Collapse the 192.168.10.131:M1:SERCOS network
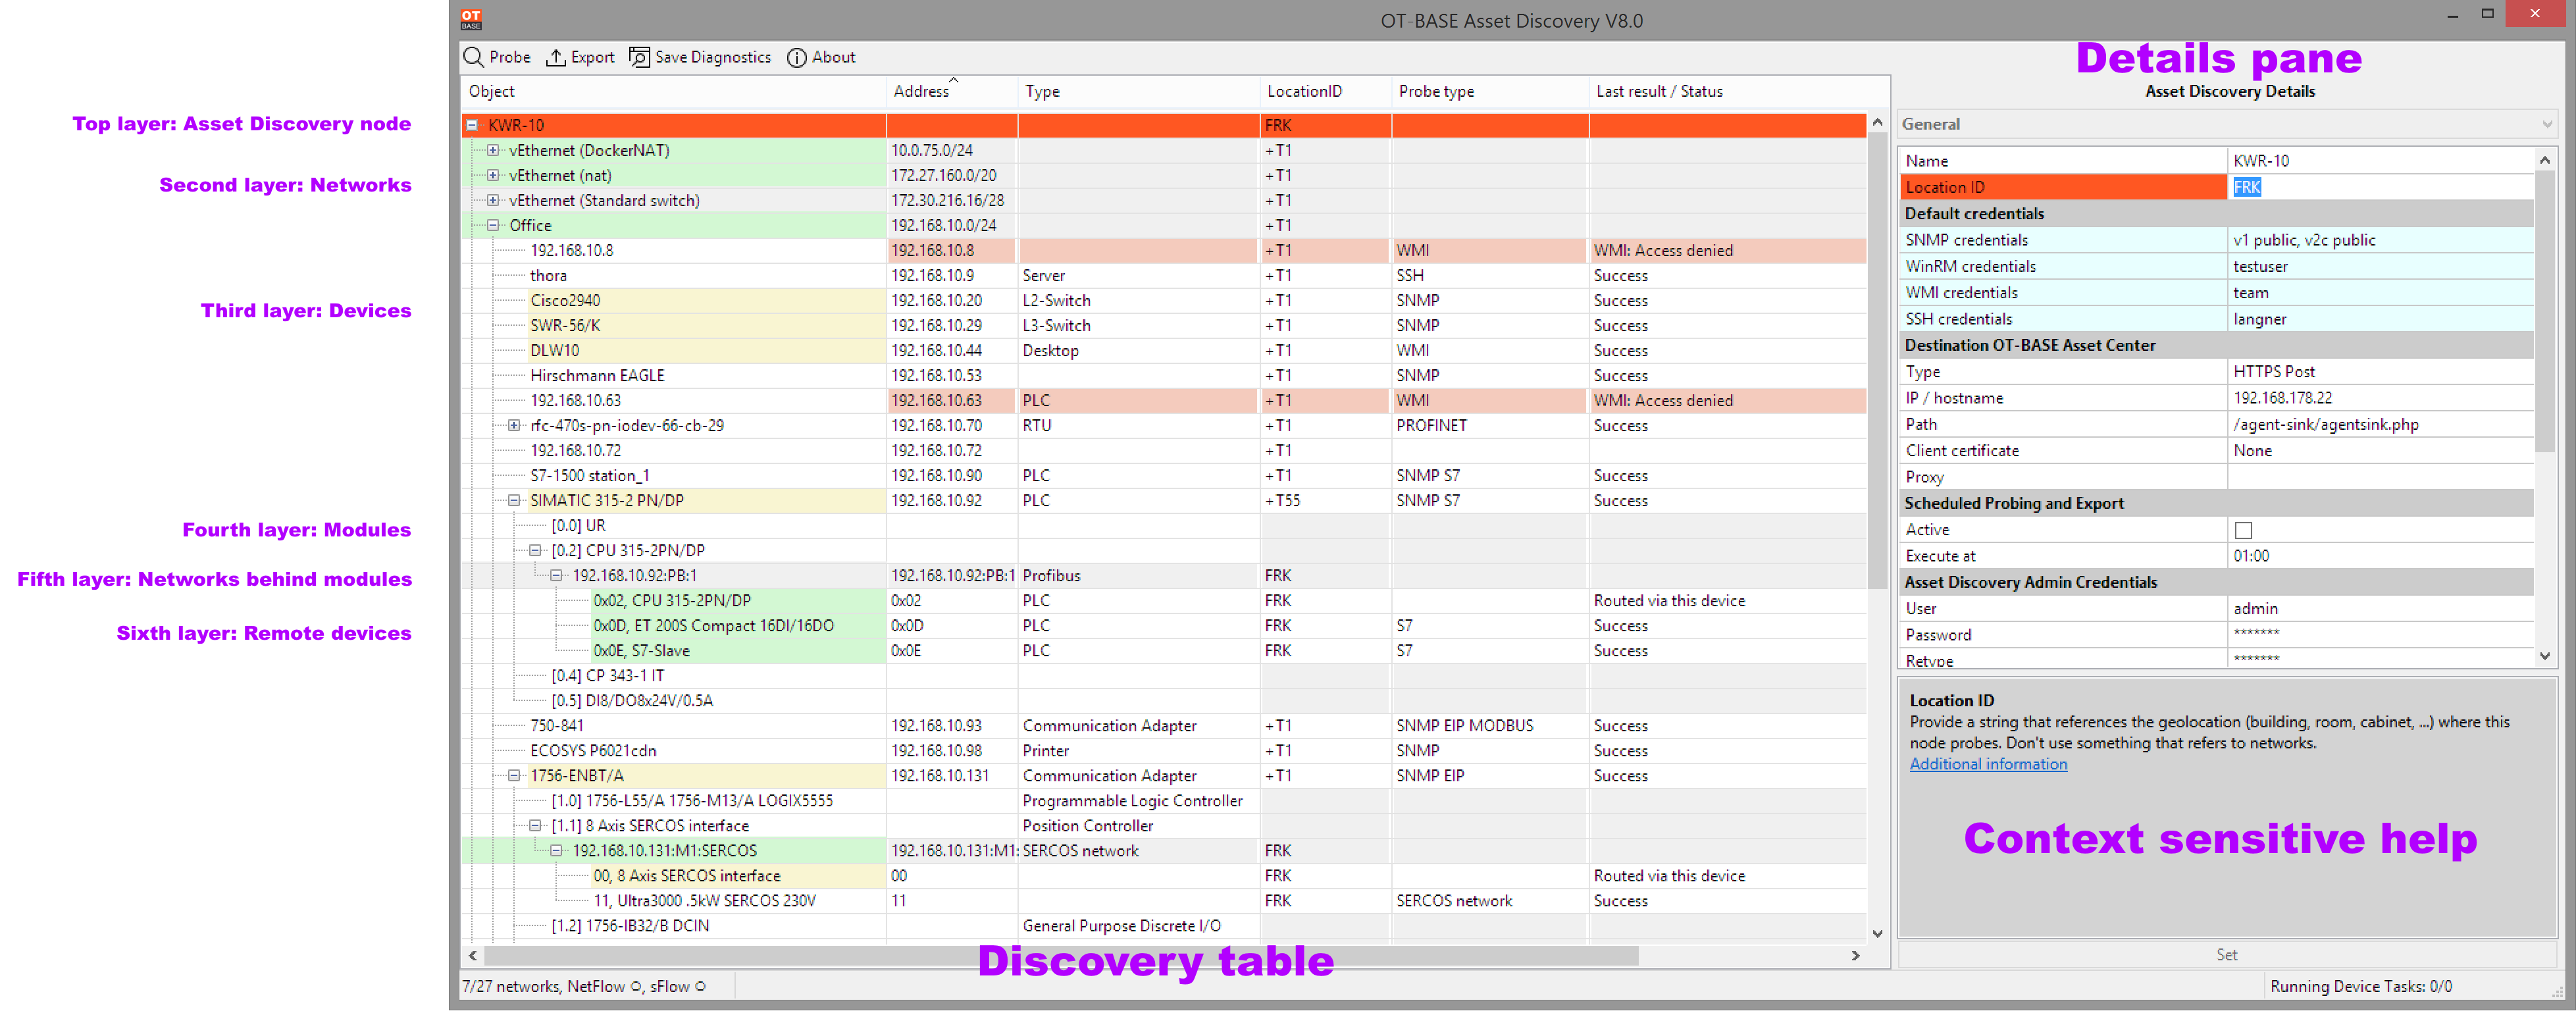2576x1011 pixels. click(x=556, y=850)
